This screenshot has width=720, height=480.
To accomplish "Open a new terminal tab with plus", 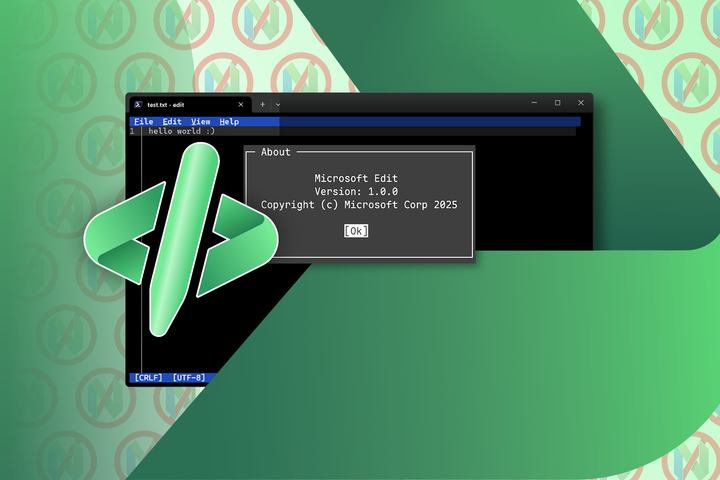I will point(263,105).
